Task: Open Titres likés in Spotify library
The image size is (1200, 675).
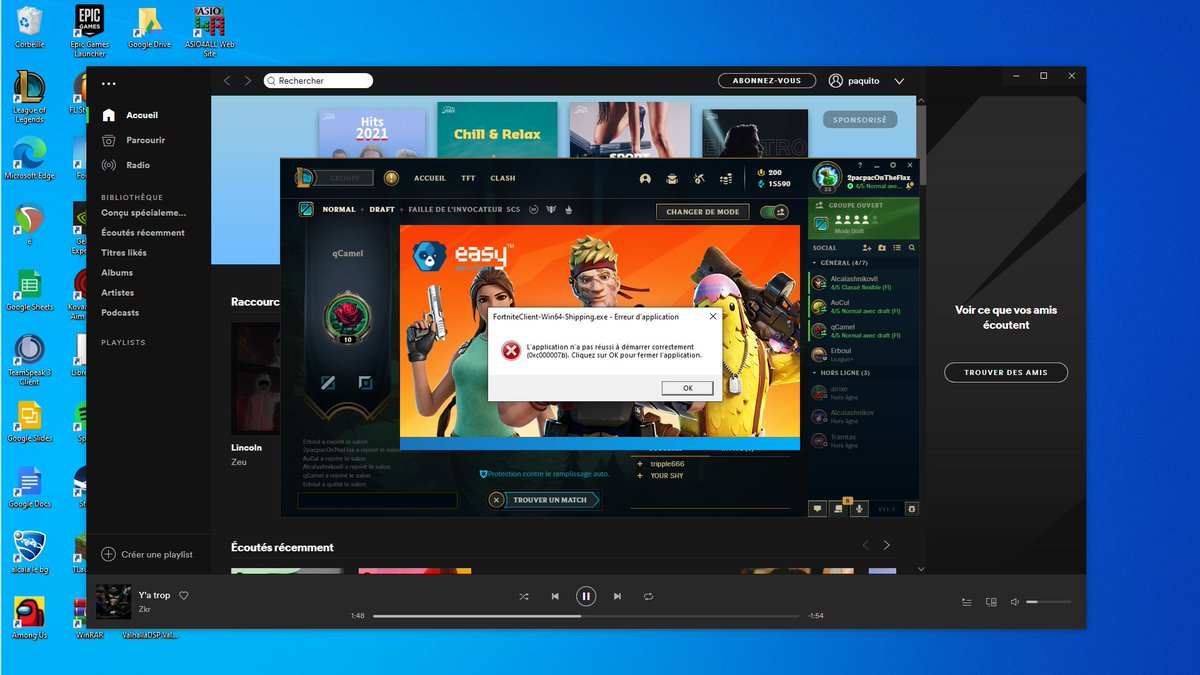Action: tap(124, 253)
